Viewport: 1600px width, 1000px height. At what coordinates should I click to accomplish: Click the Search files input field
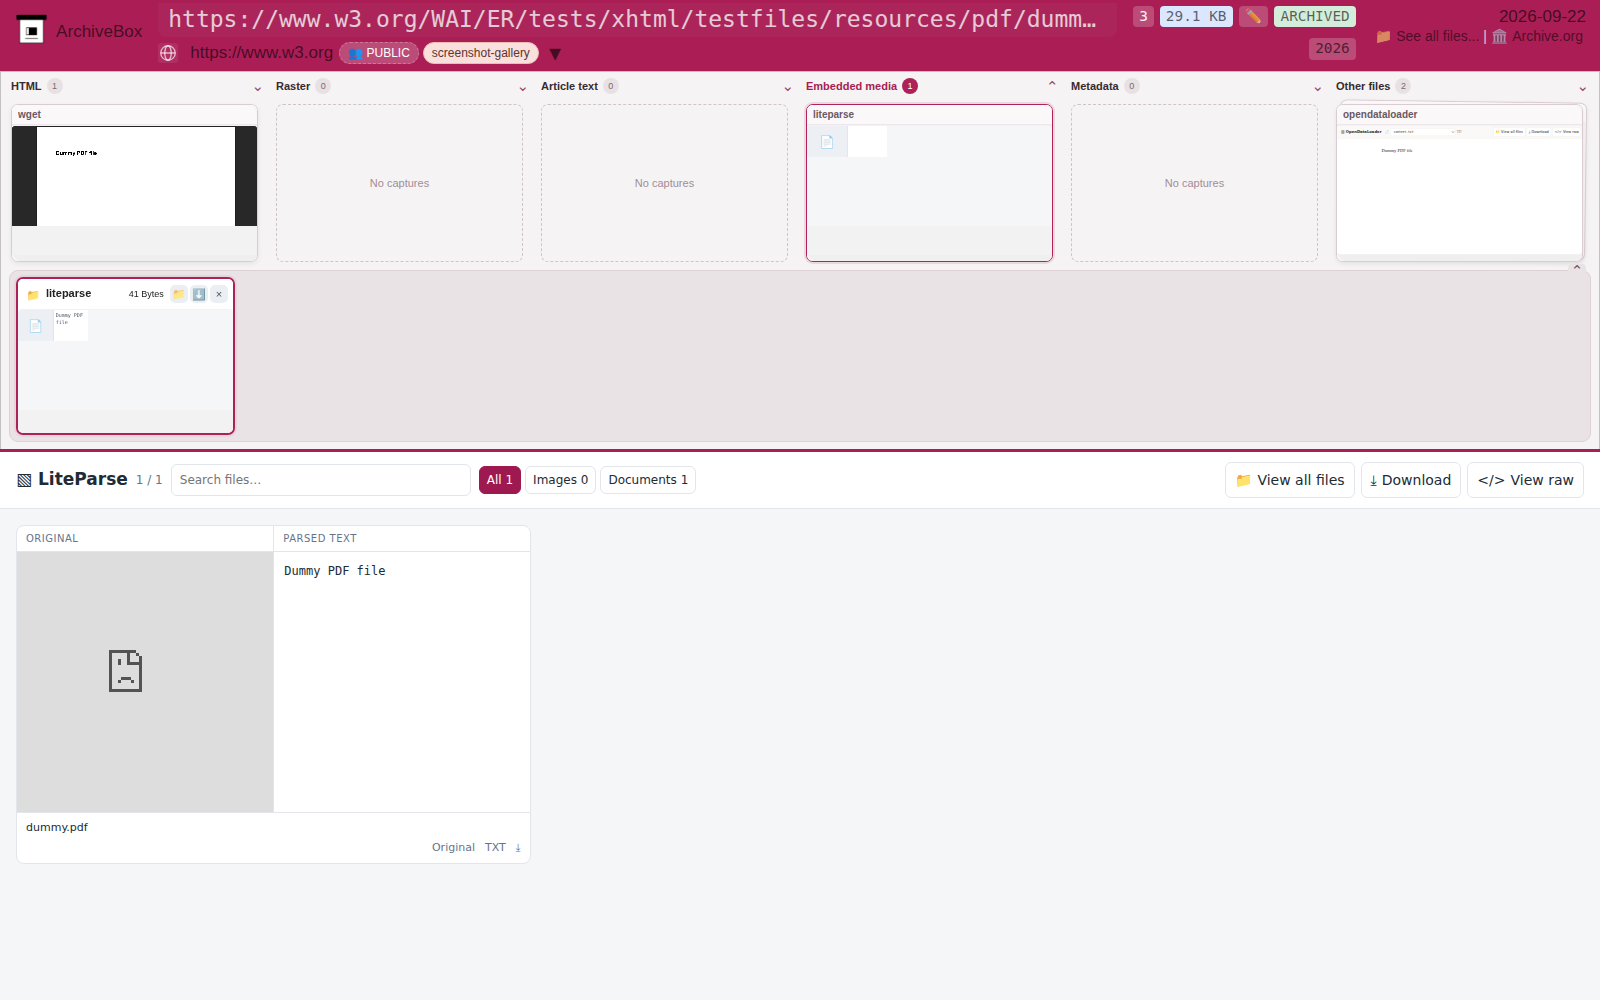pos(321,480)
